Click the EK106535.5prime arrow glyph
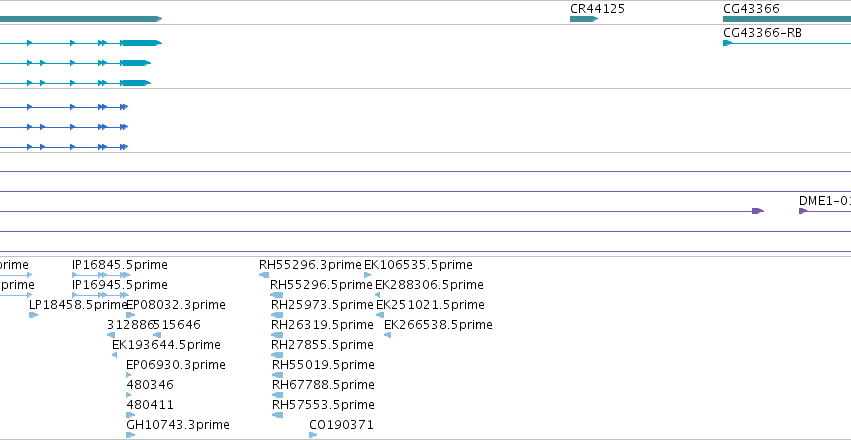 pos(368,275)
